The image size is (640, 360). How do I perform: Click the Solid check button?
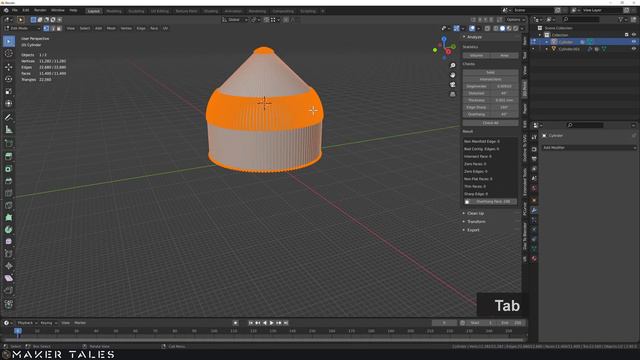[x=491, y=72]
